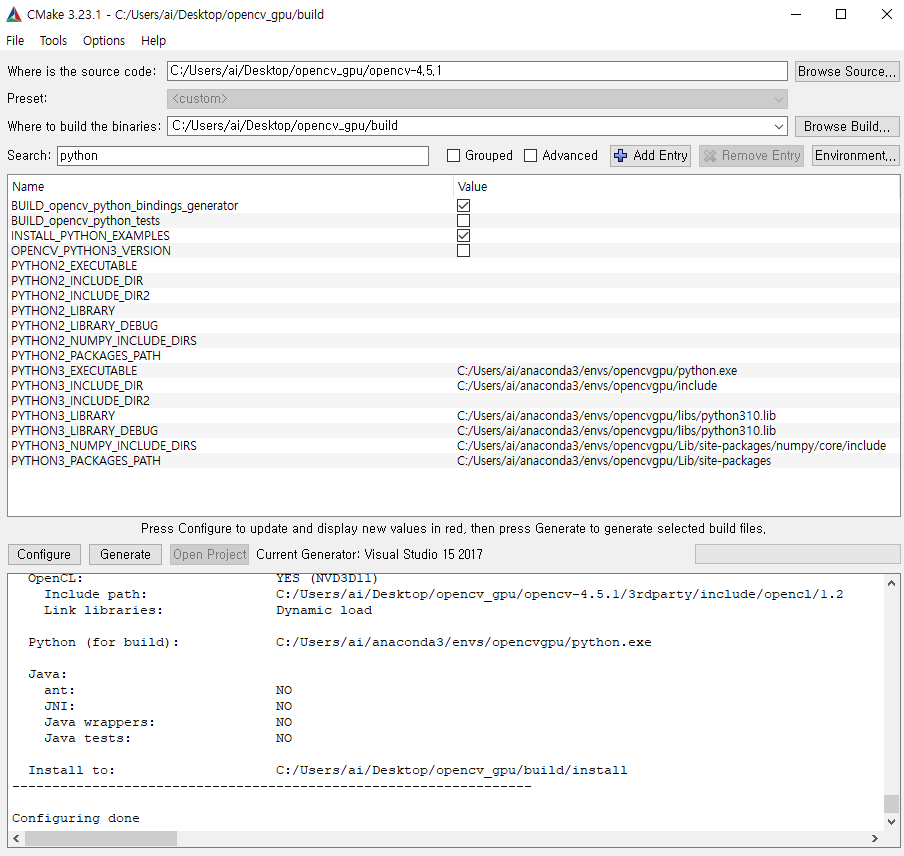This screenshot has width=904, height=856.
Task: Minimize the CMake window
Action: [x=796, y=14]
